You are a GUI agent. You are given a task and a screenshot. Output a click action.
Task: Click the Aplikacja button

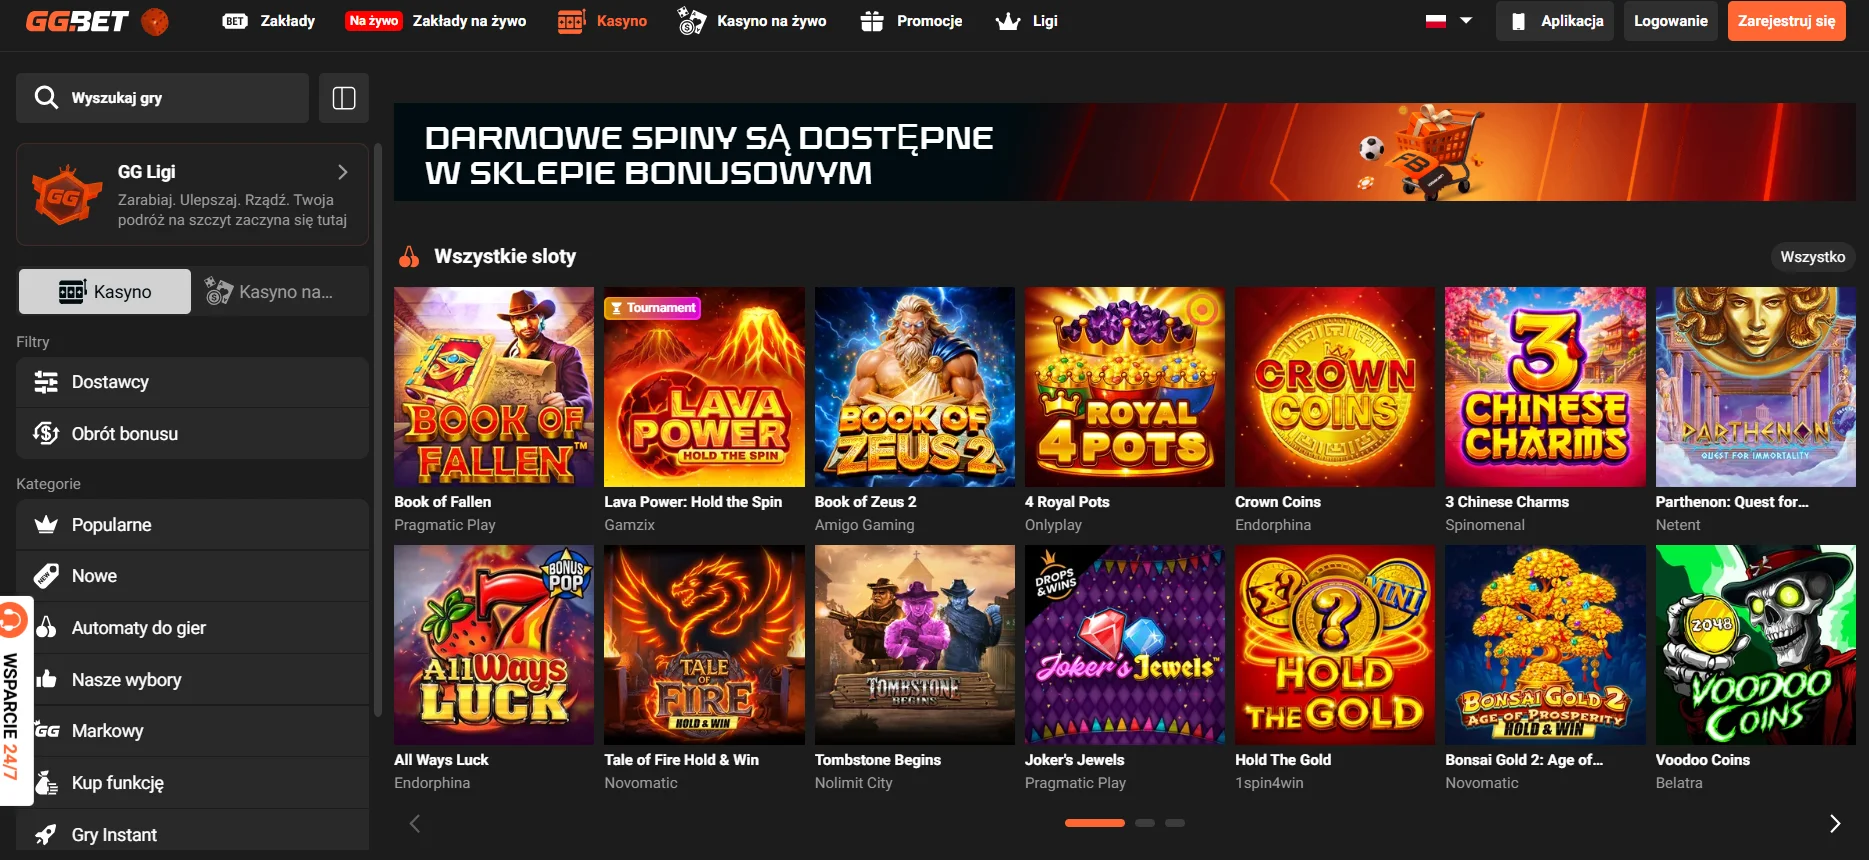[x=1555, y=21]
